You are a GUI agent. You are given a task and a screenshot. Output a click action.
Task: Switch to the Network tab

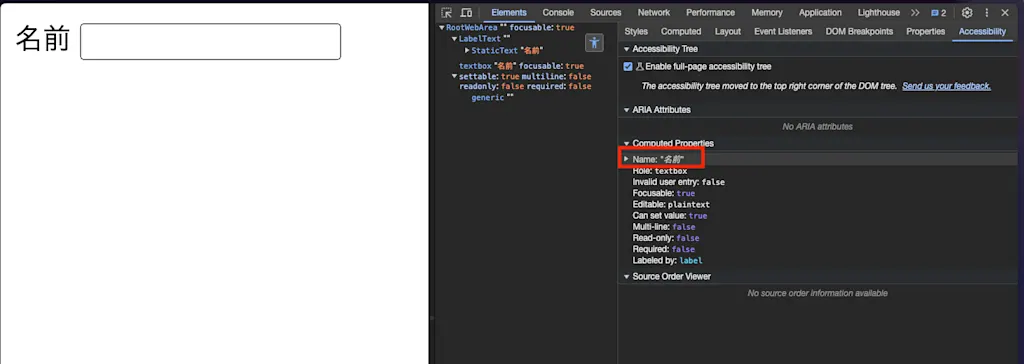point(654,12)
